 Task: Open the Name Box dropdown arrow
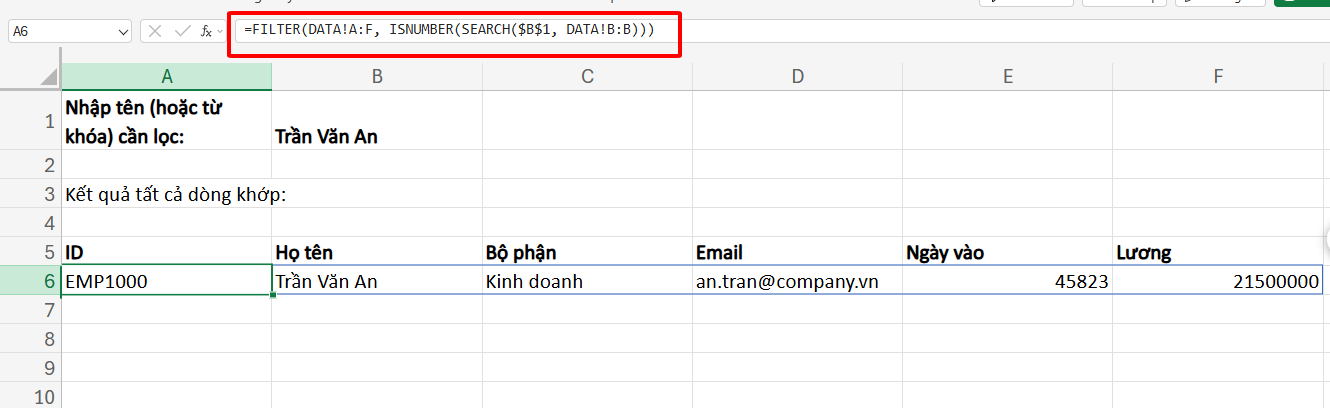123,32
